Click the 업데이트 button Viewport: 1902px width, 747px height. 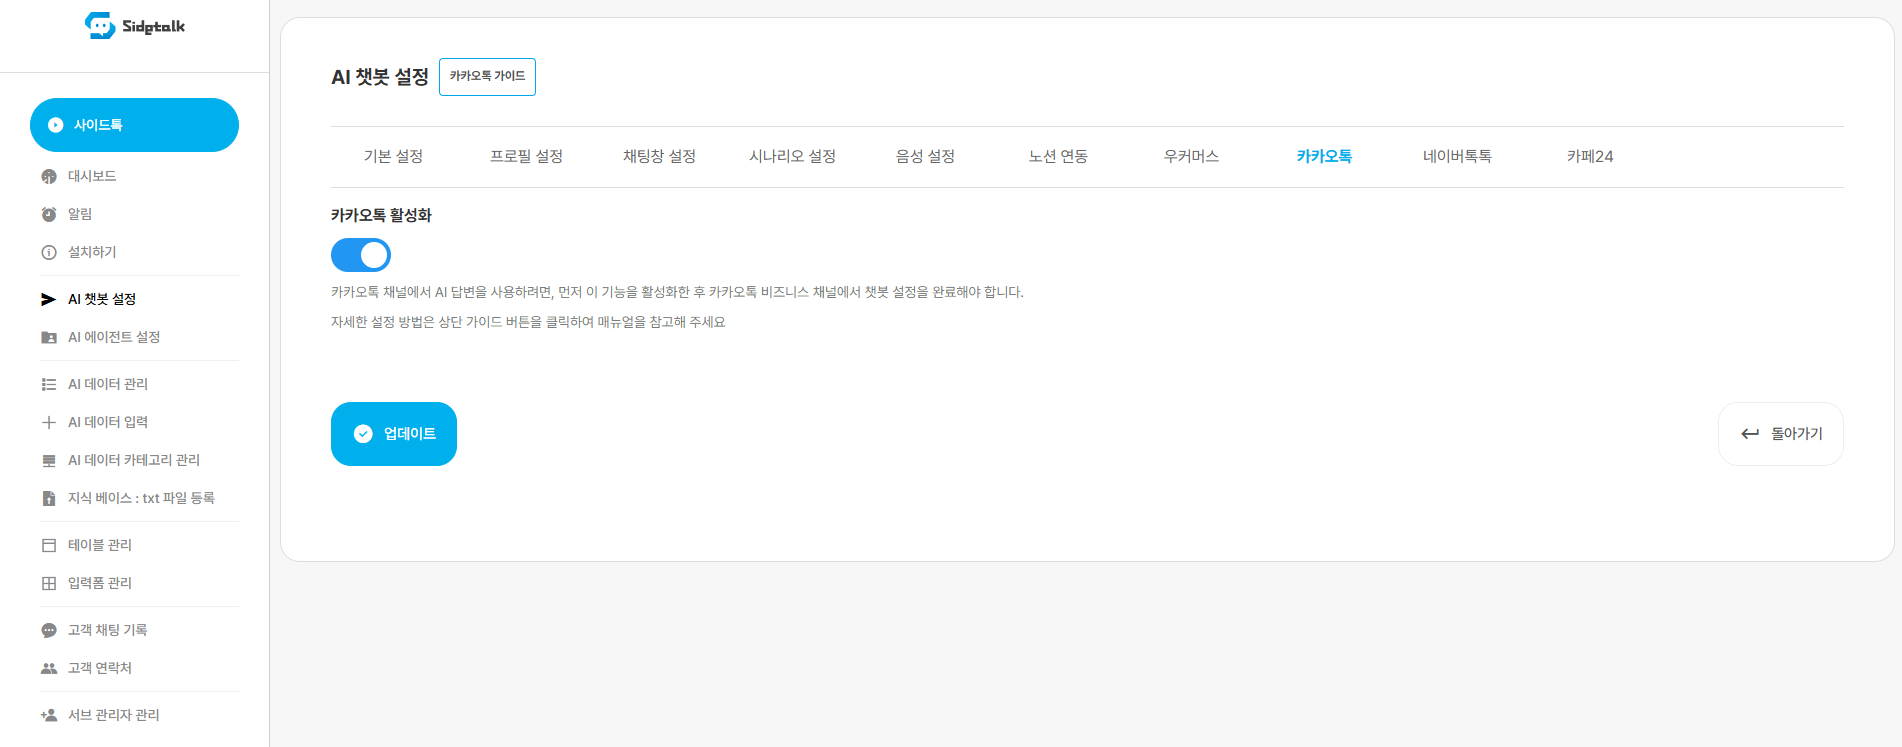click(394, 434)
